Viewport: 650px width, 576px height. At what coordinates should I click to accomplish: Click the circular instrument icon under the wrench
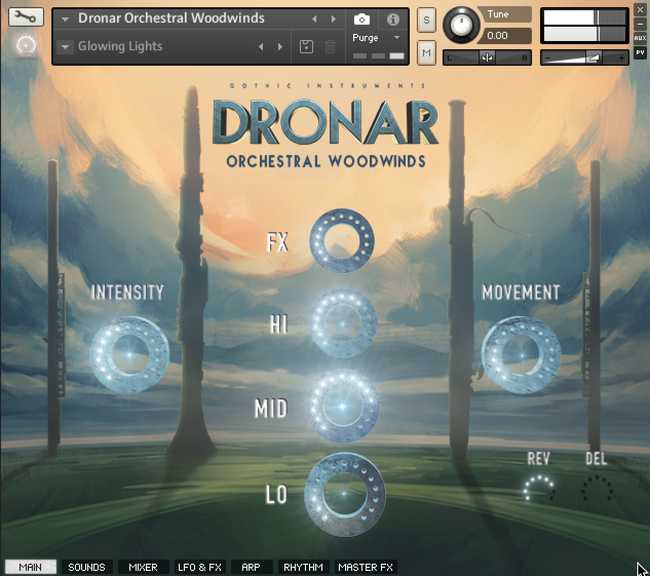coord(27,45)
